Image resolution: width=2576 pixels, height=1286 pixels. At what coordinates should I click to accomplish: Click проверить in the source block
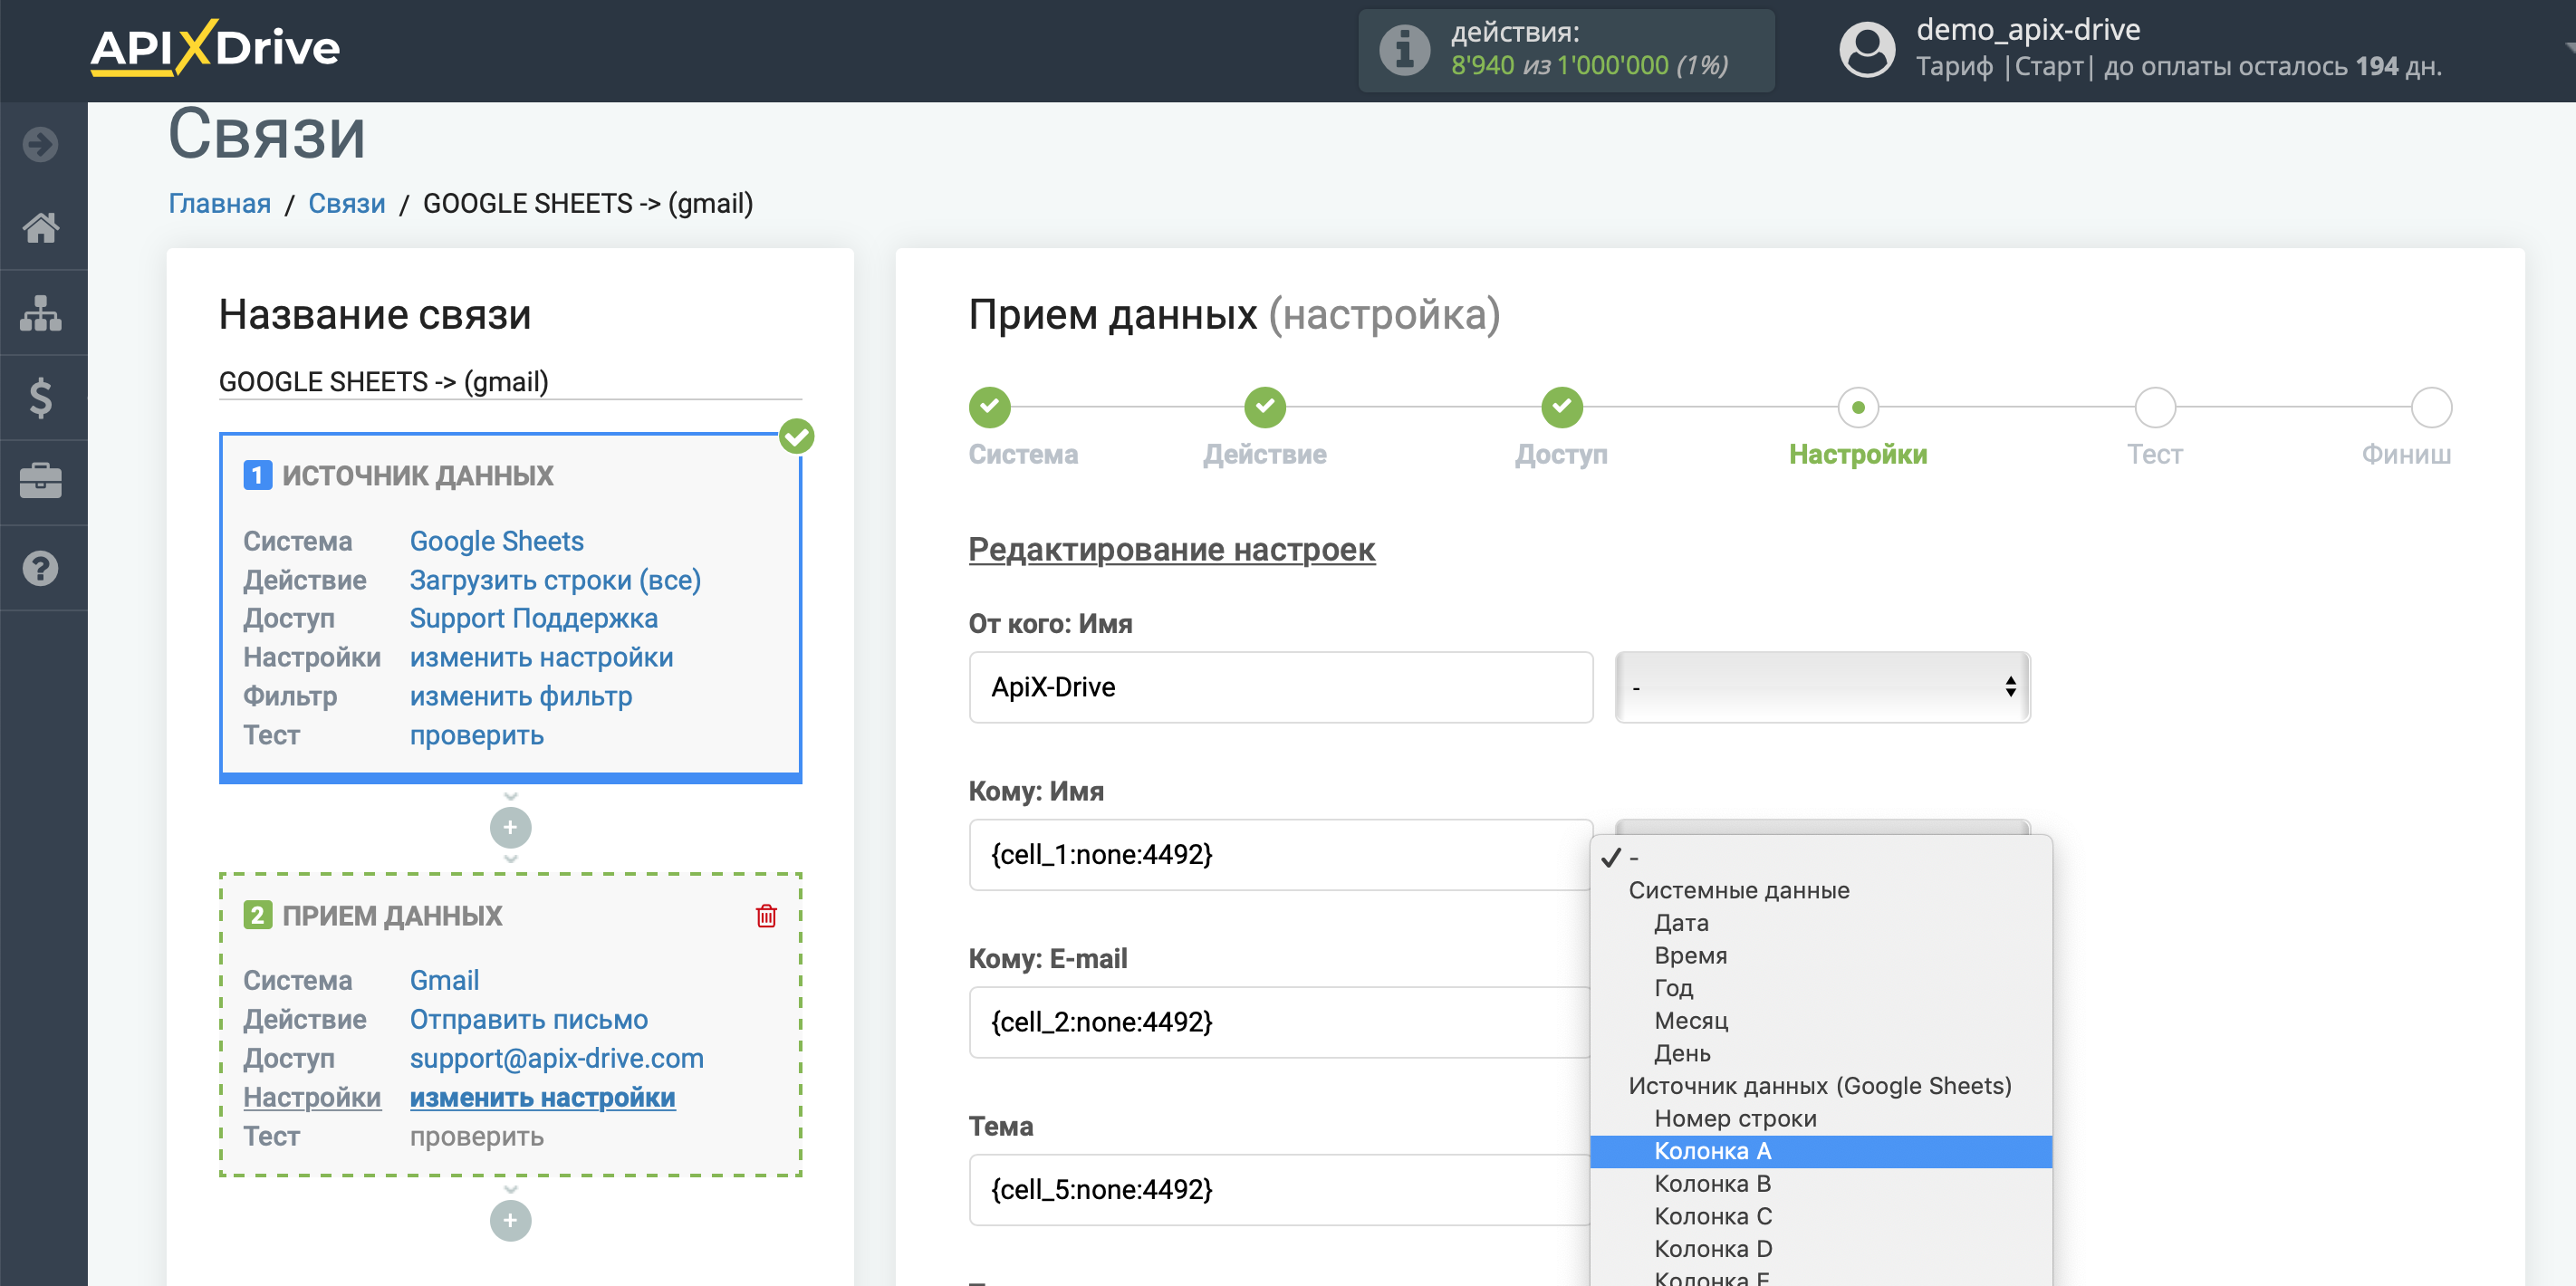click(x=476, y=735)
